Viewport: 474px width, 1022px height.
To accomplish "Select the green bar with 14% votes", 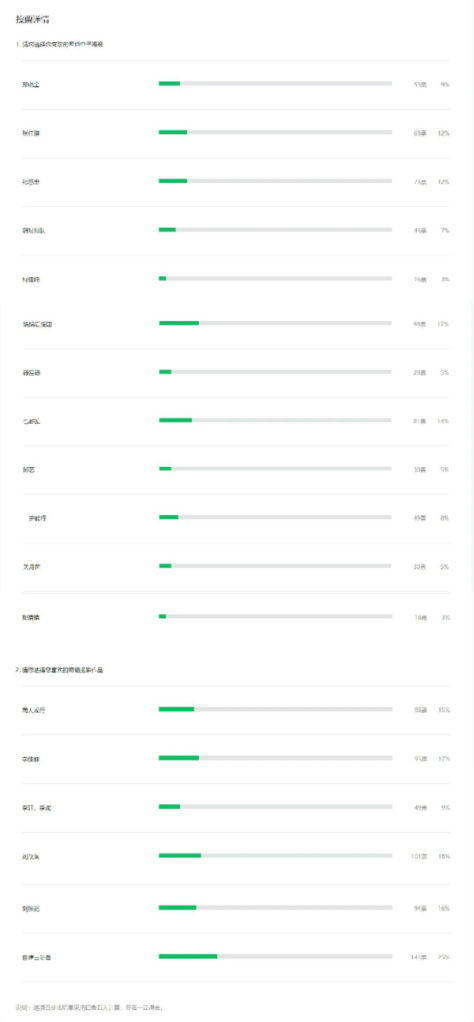I will (275, 420).
